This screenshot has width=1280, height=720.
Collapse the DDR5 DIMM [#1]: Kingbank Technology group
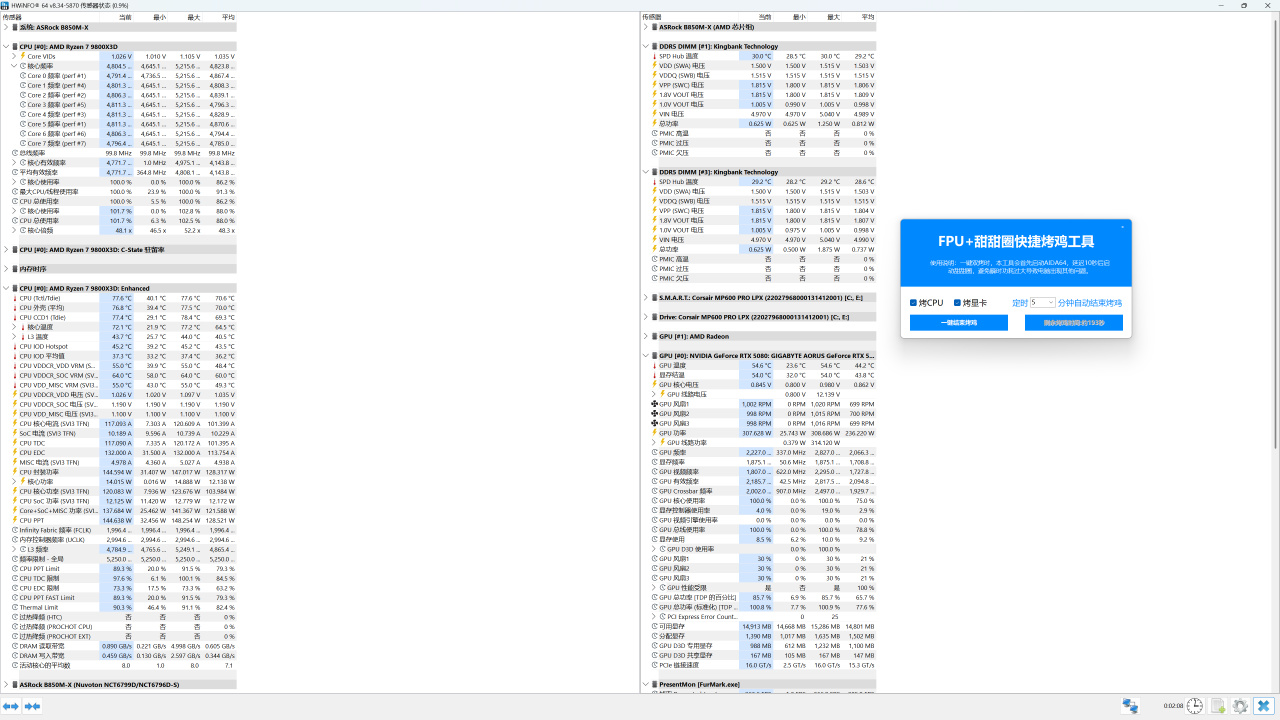coord(645,46)
